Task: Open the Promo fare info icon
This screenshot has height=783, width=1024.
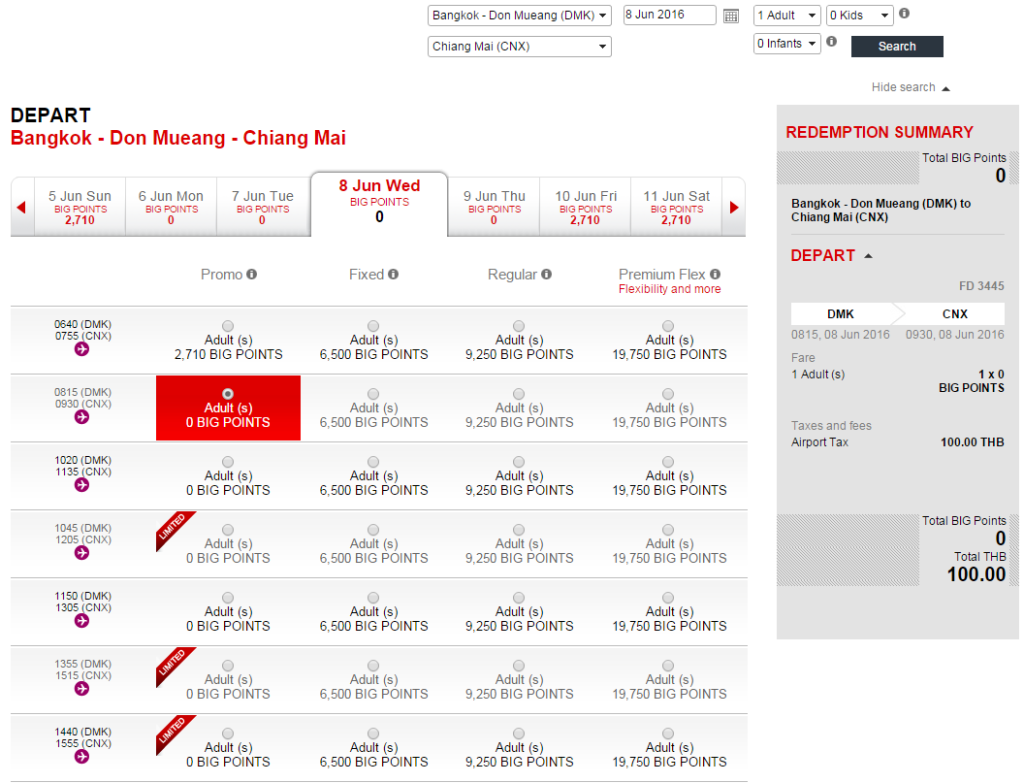Action: coord(251,274)
